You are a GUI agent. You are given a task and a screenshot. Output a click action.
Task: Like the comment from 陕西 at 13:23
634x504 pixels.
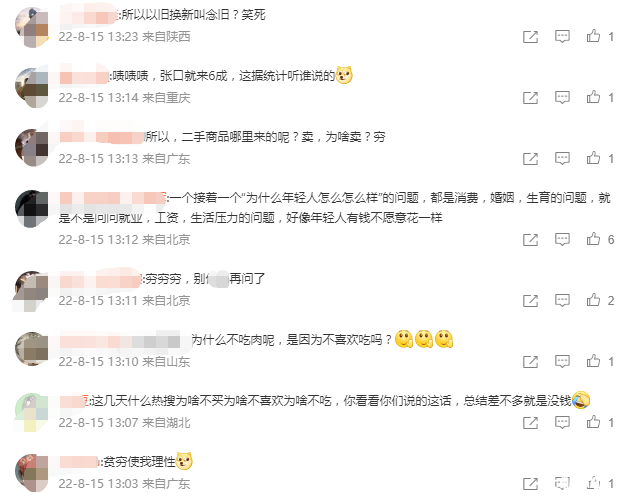coord(593,36)
